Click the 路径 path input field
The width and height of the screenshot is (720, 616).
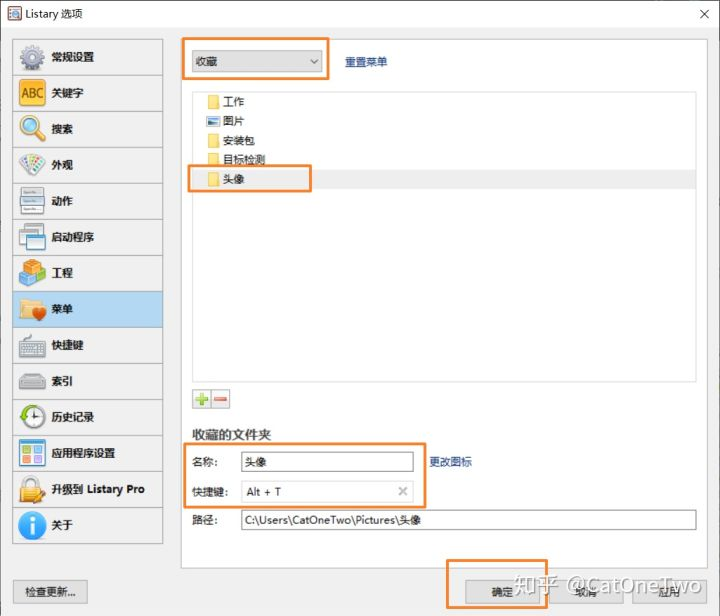click(468, 520)
